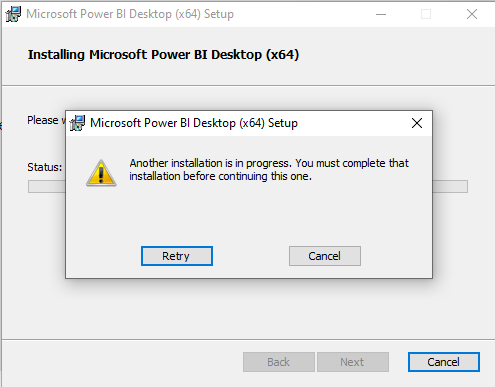Click the greyed-out Next button

tap(353, 362)
